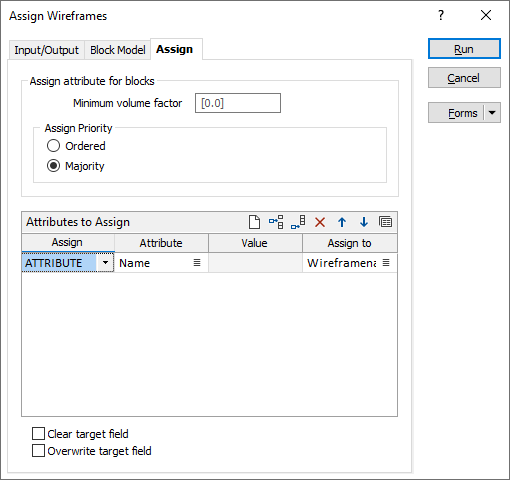
Task: Click the new row icon in Attributes to Assign
Action: click(254, 222)
